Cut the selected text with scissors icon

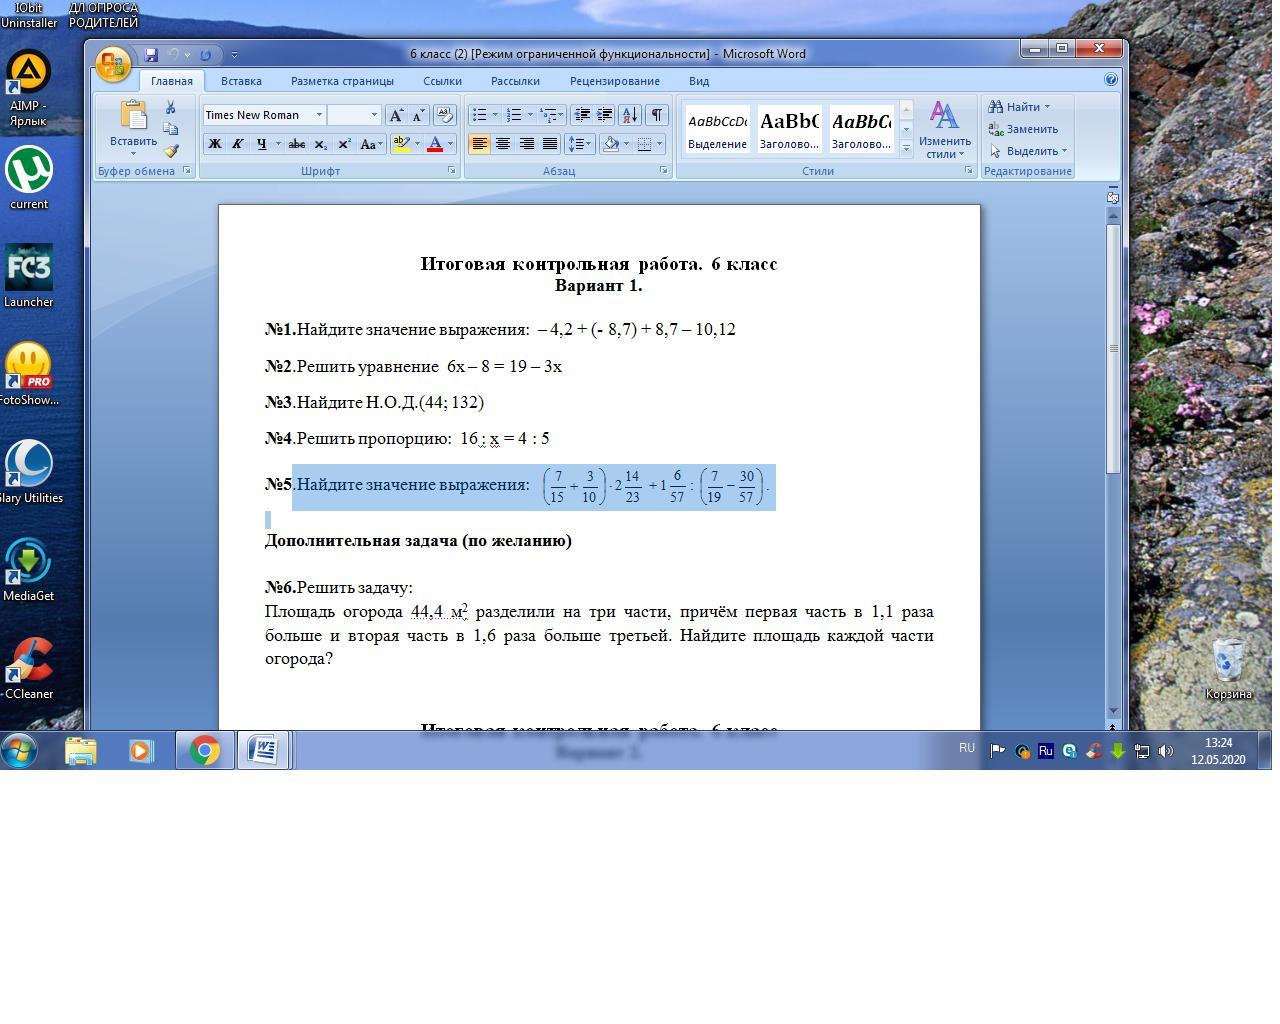coord(171,107)
